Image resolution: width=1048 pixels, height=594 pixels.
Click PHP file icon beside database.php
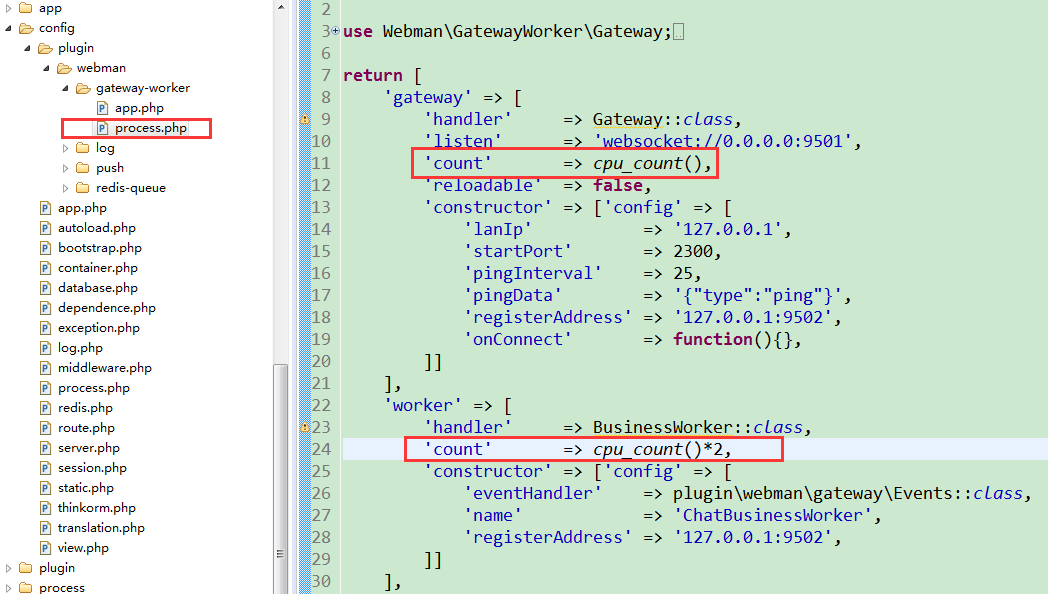(45, 288)
